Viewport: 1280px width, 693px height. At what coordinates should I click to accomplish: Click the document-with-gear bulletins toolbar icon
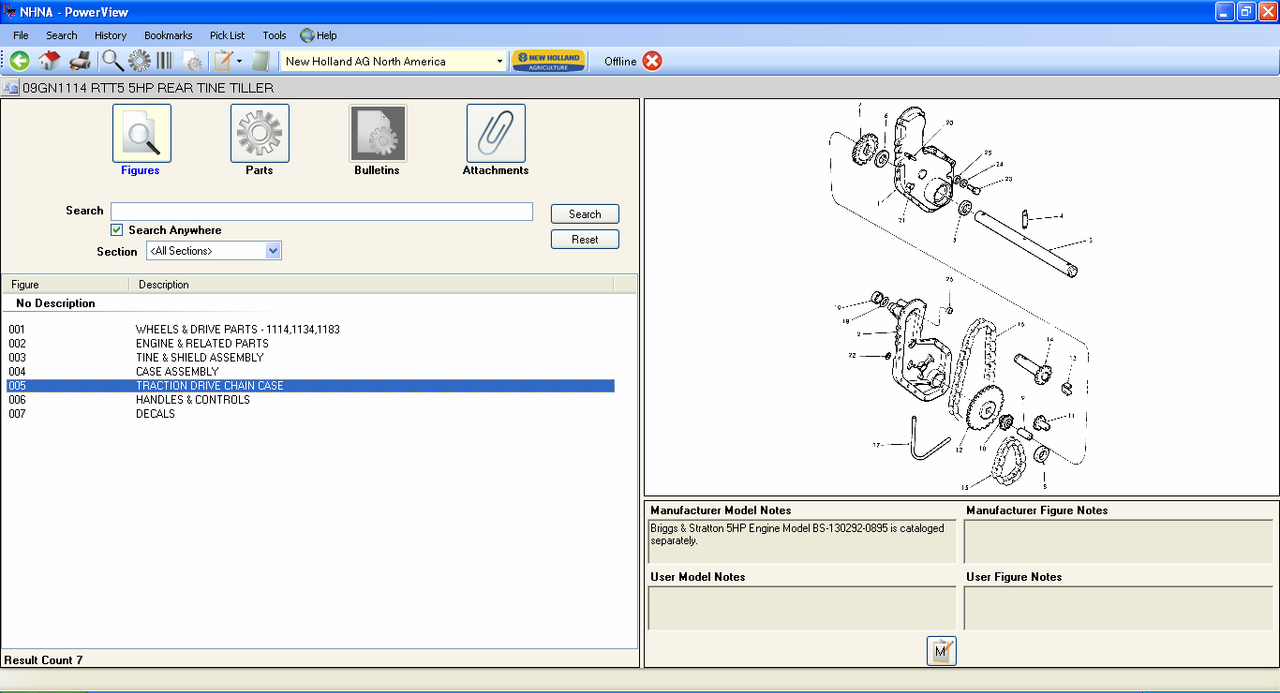point(192,61)
